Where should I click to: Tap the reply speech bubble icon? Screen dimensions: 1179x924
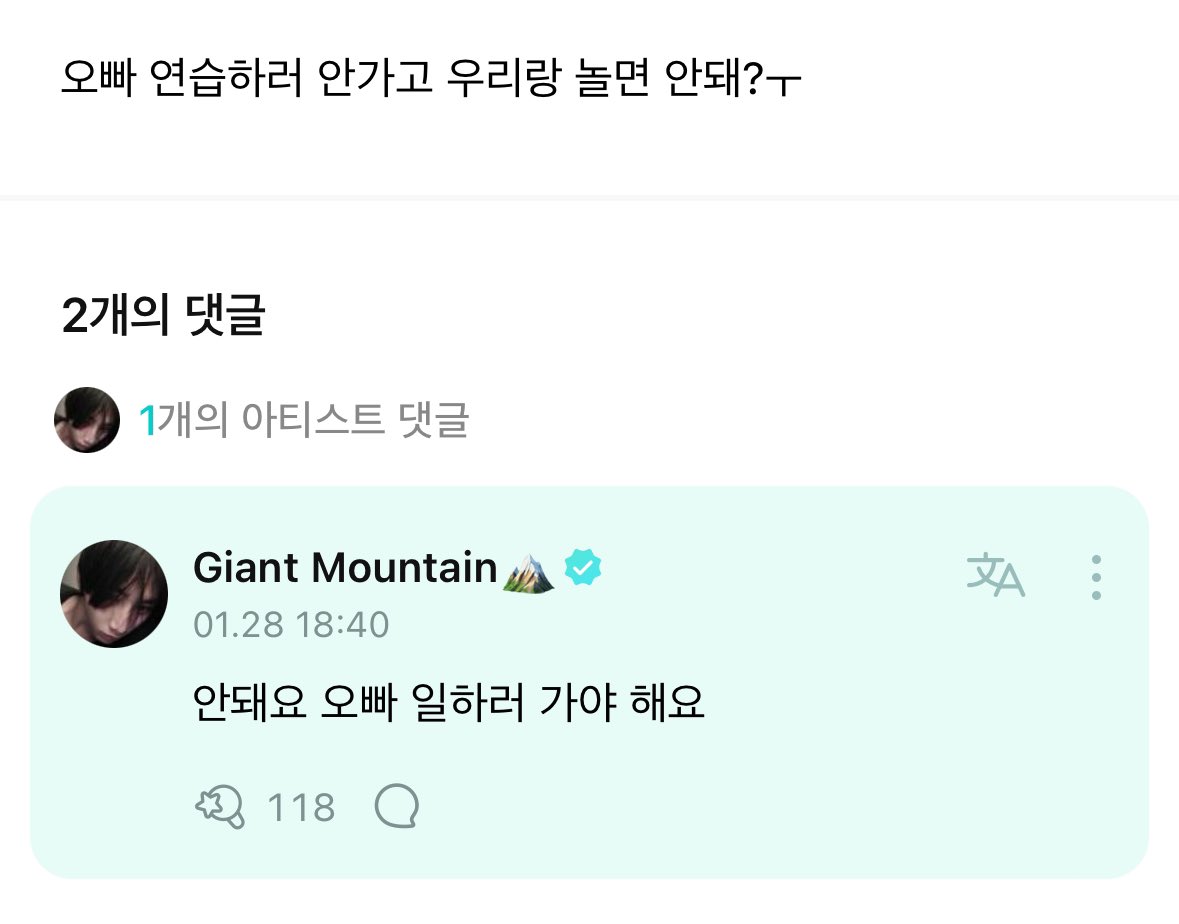pos(396,807)
